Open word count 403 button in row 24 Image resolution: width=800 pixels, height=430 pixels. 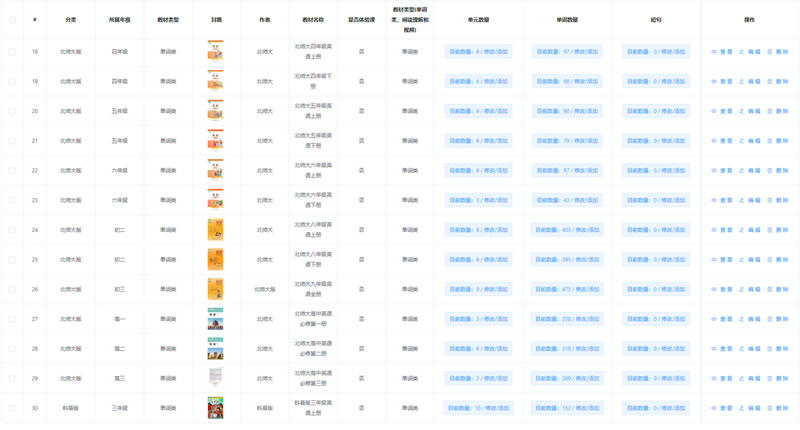(x=567, y=230)
